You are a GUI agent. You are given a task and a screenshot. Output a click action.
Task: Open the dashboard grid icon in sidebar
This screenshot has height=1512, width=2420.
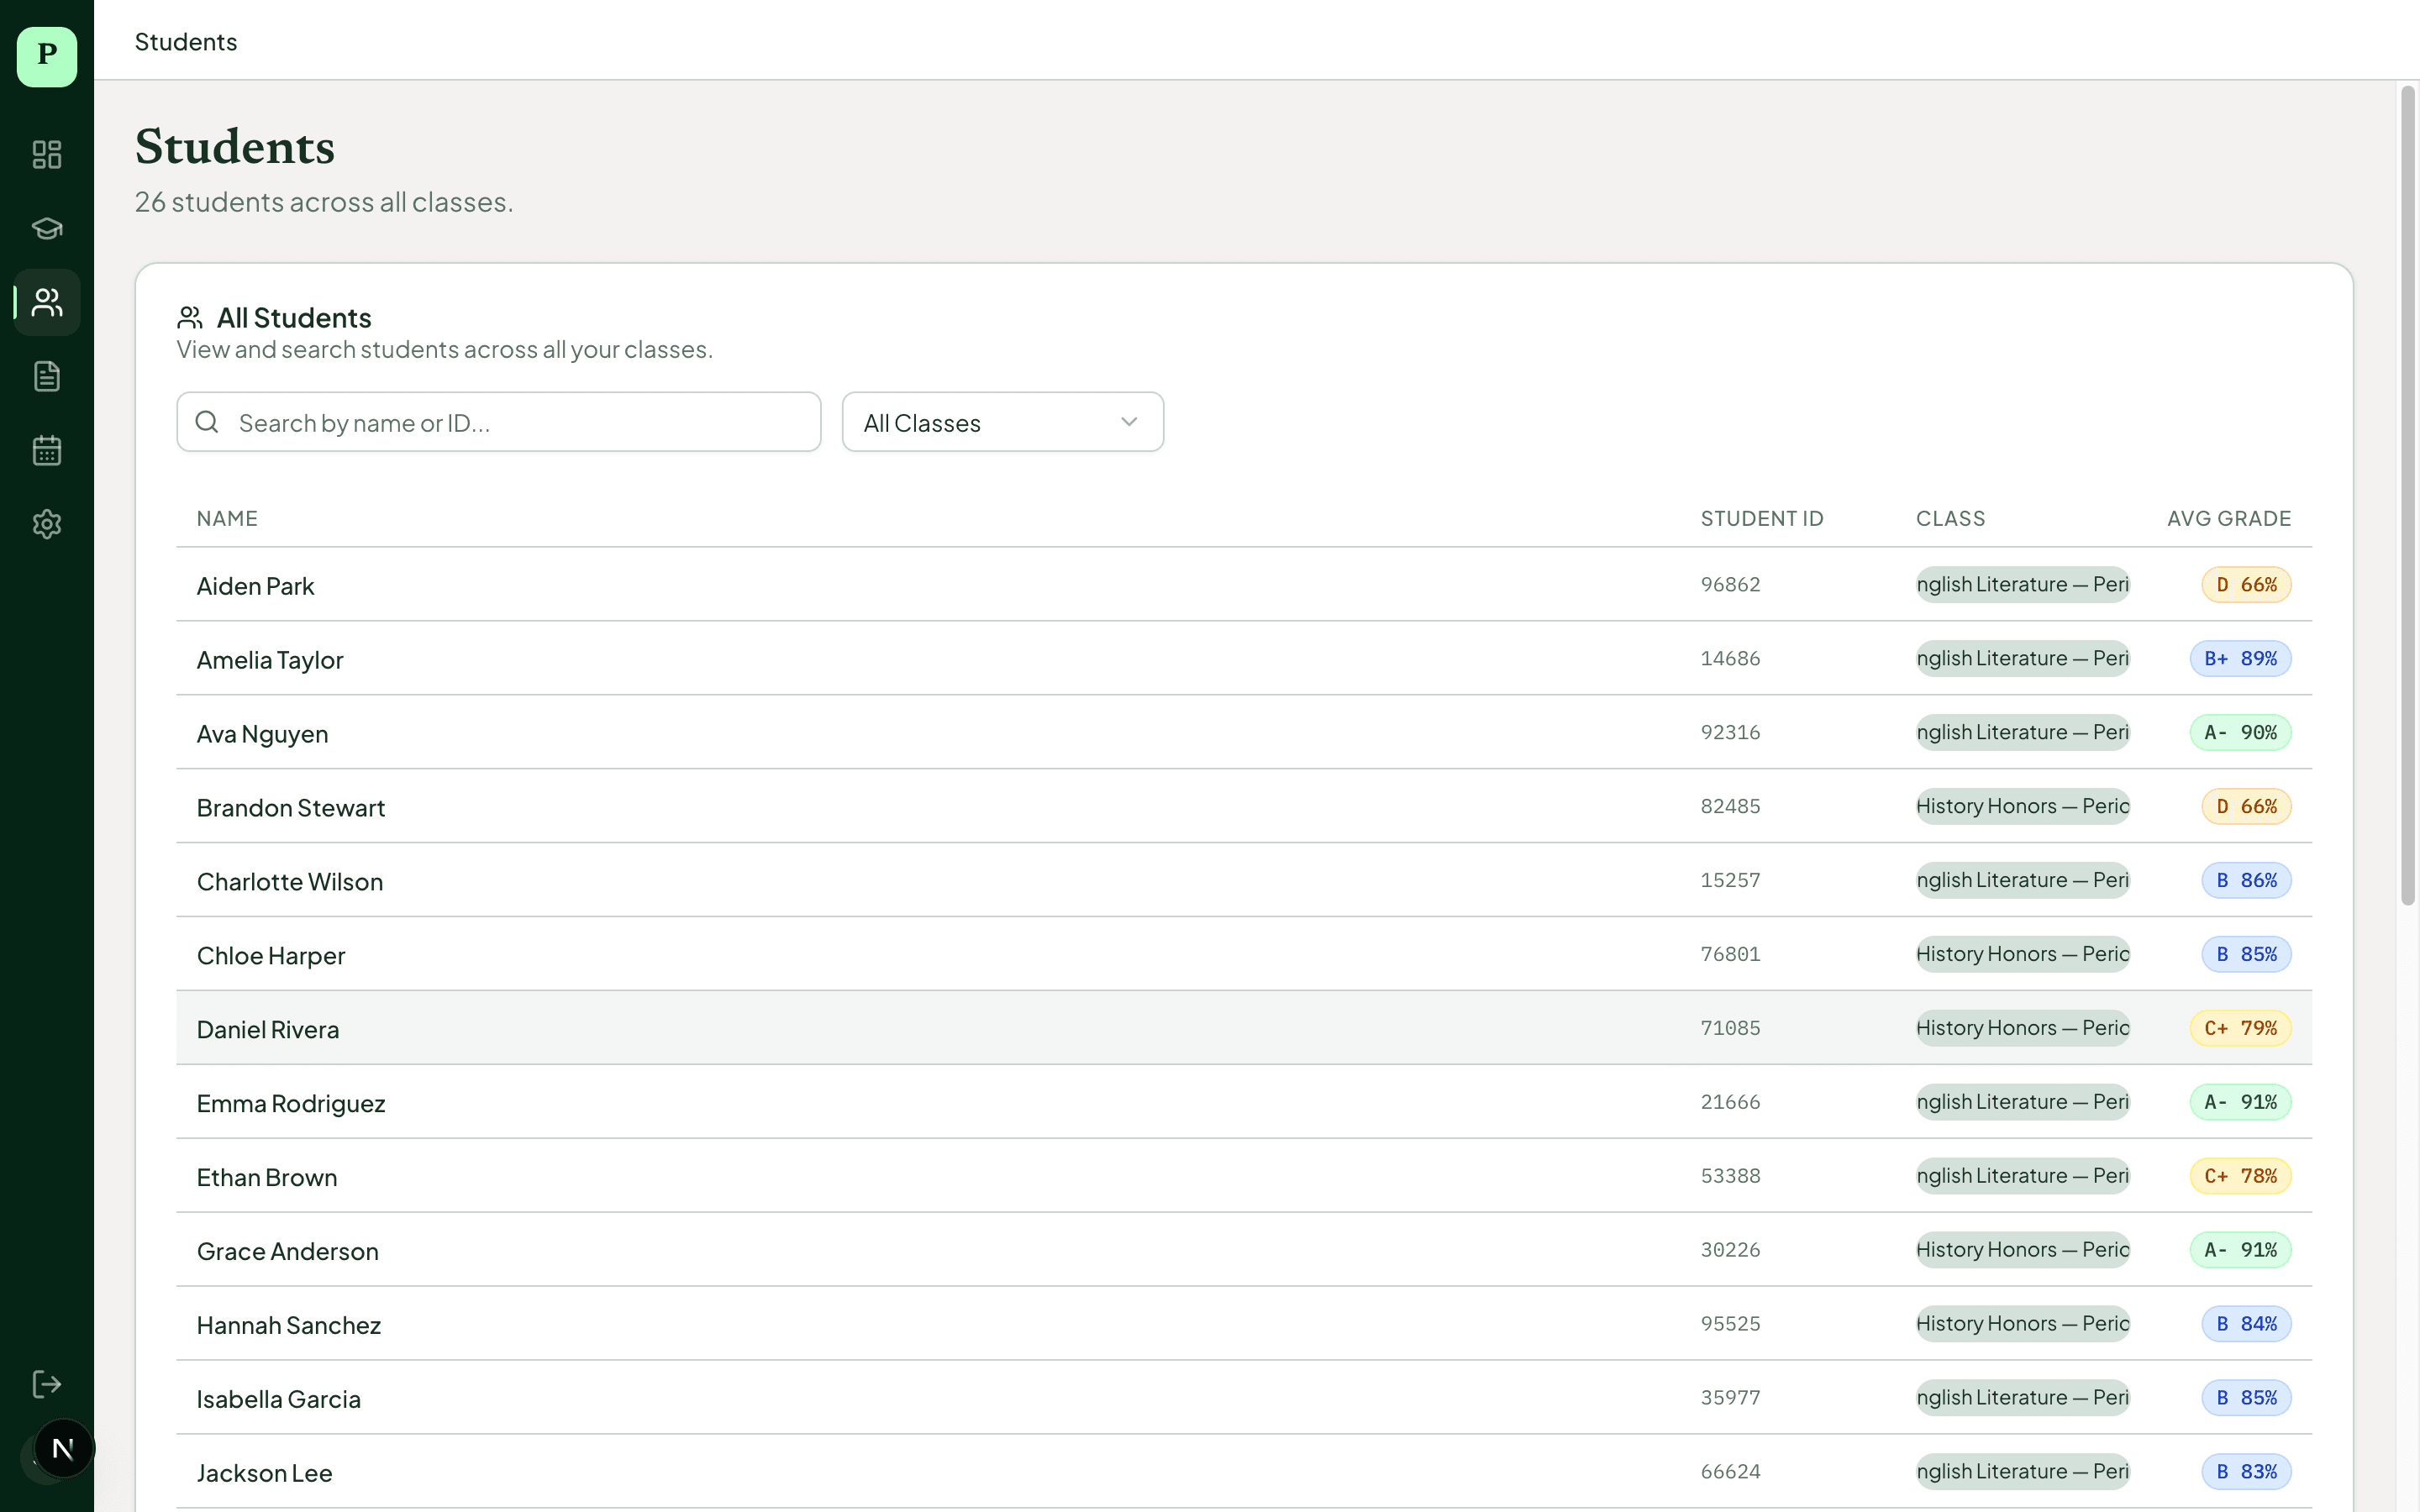click(x=47, y=154)
